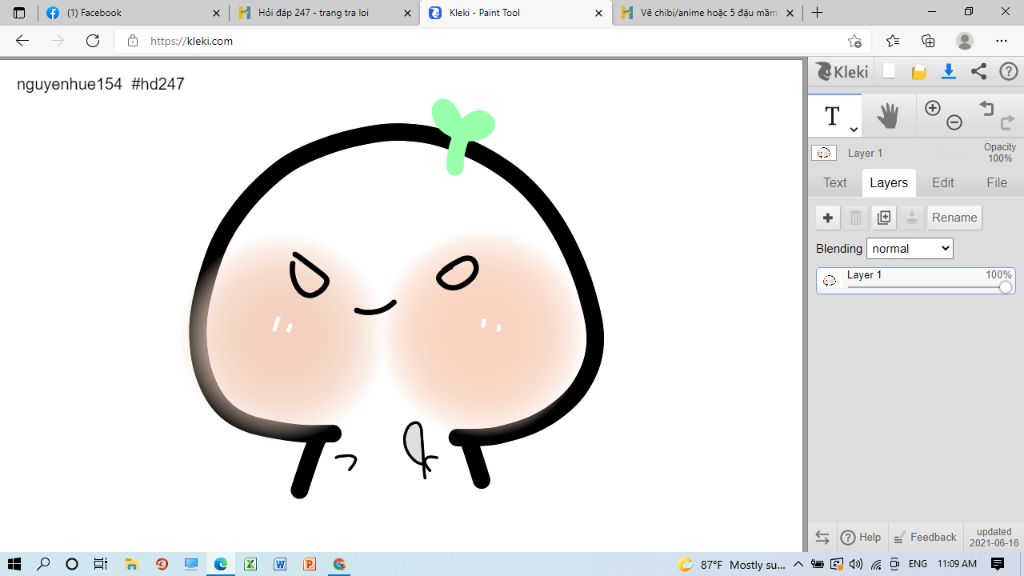Click the ENG language indicator
This screenshot has width=1024, height=576.
918,564
